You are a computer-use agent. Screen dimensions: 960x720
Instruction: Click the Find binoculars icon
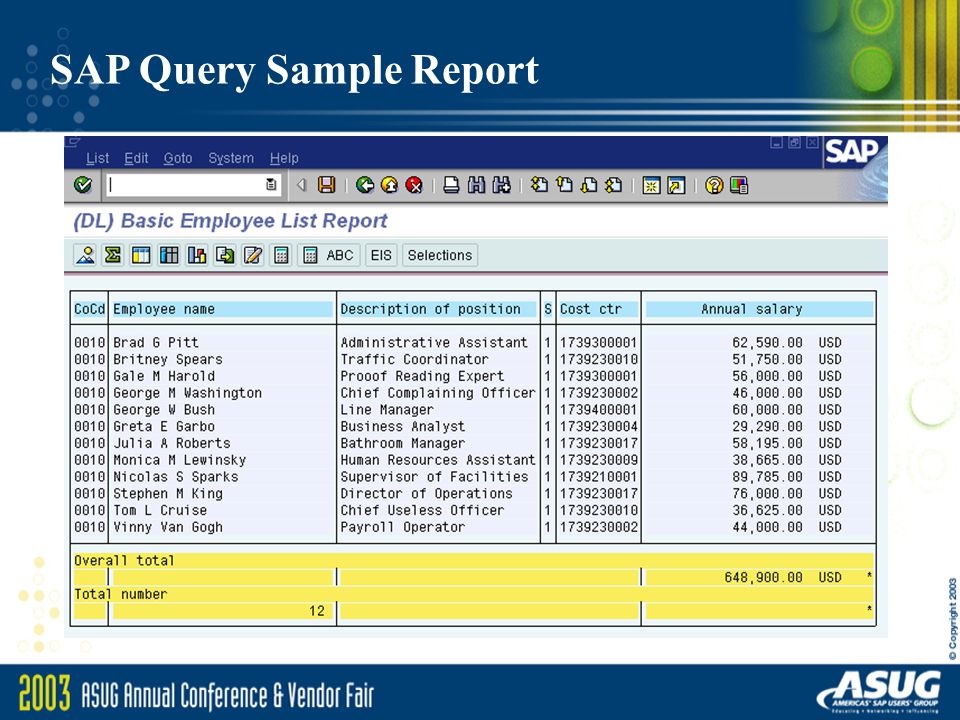[x=476, y=185]
